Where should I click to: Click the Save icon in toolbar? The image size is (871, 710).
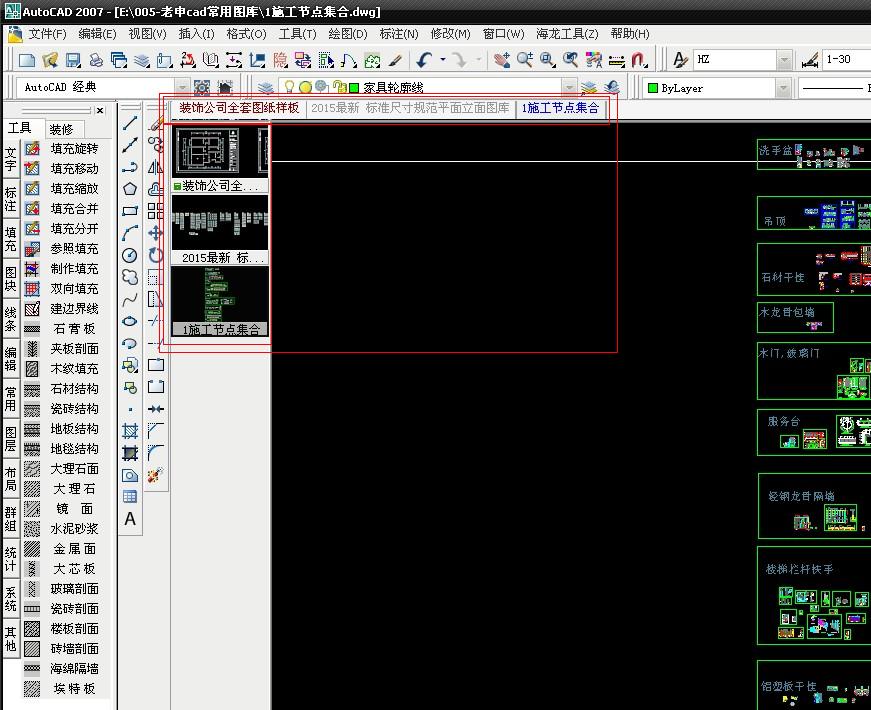[73, 59]
